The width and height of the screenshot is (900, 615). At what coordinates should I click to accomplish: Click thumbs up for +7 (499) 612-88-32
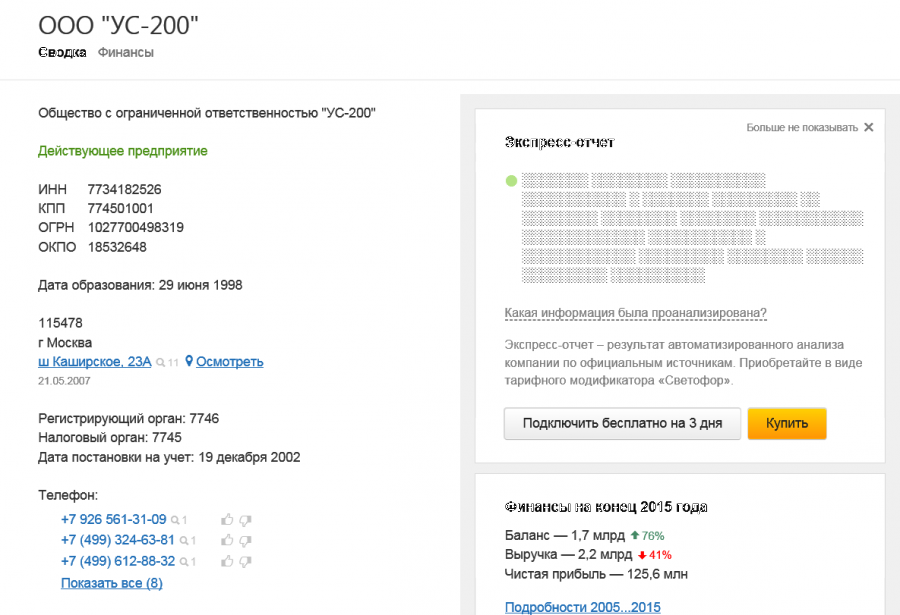pos(227,562)
